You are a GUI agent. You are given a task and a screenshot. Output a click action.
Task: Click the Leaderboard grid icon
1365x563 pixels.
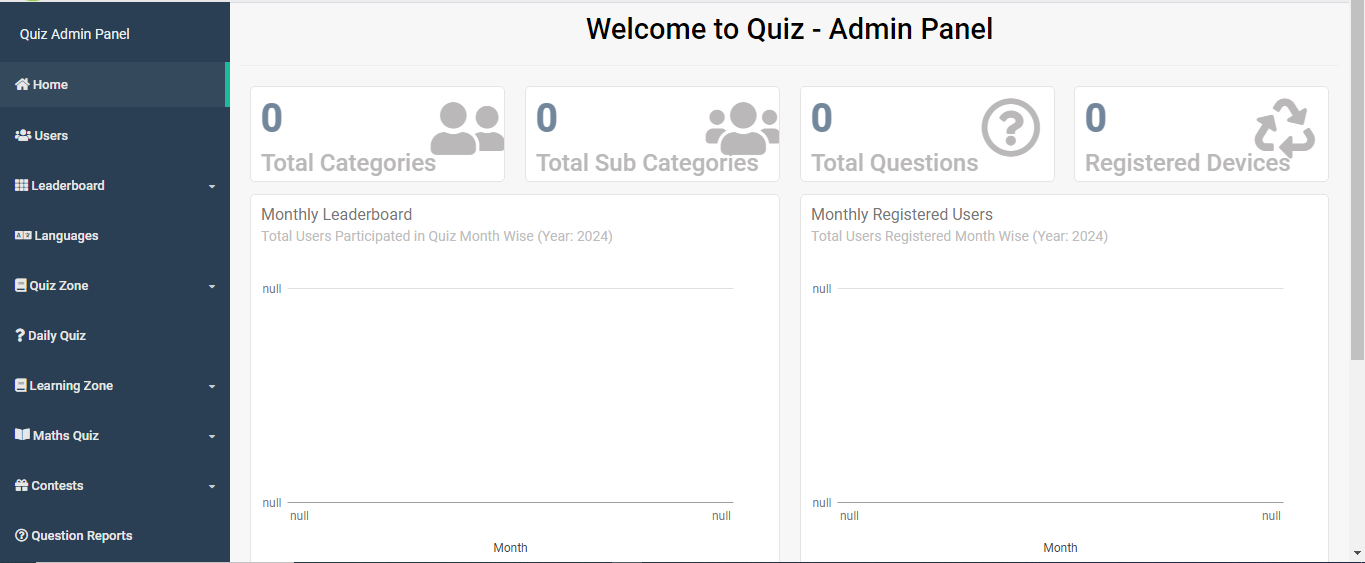[21, 185]
